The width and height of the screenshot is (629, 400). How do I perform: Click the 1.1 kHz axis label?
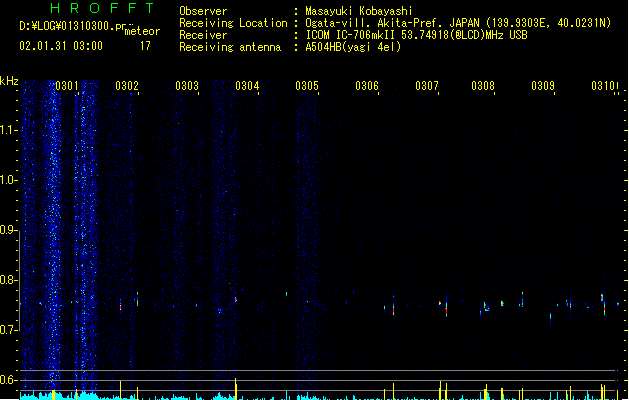click(x=8, y=130)
